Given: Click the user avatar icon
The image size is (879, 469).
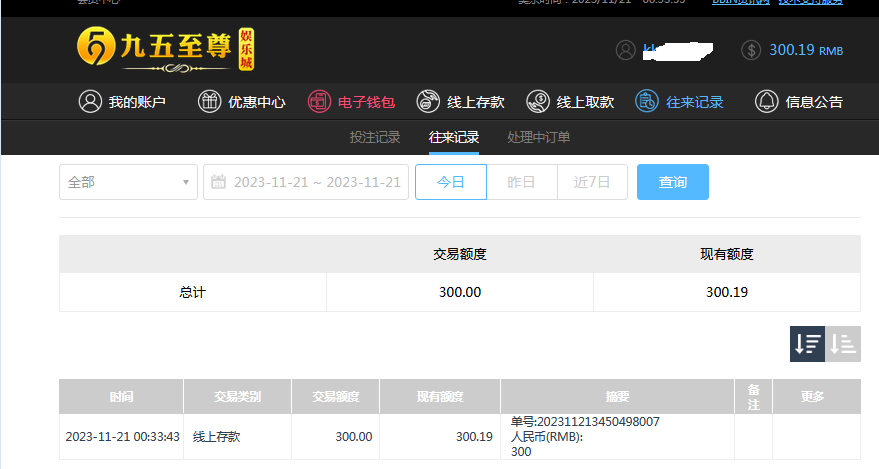Looking at the screenshot, I should click(626, 50).
